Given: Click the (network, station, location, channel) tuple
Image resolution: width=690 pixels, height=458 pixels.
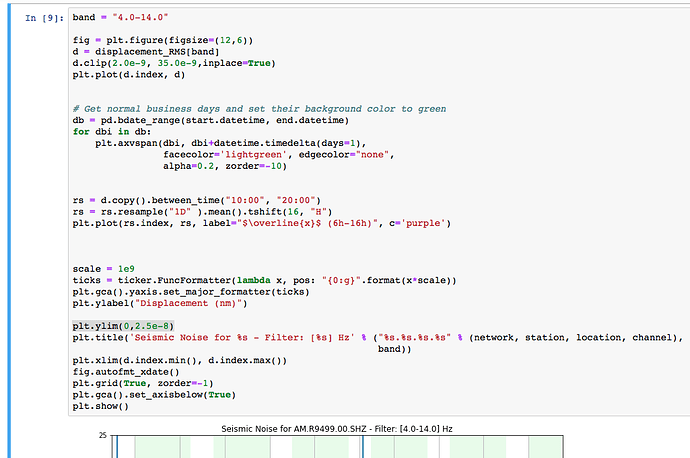Looking at the screenshot, I should coord(573,337).
